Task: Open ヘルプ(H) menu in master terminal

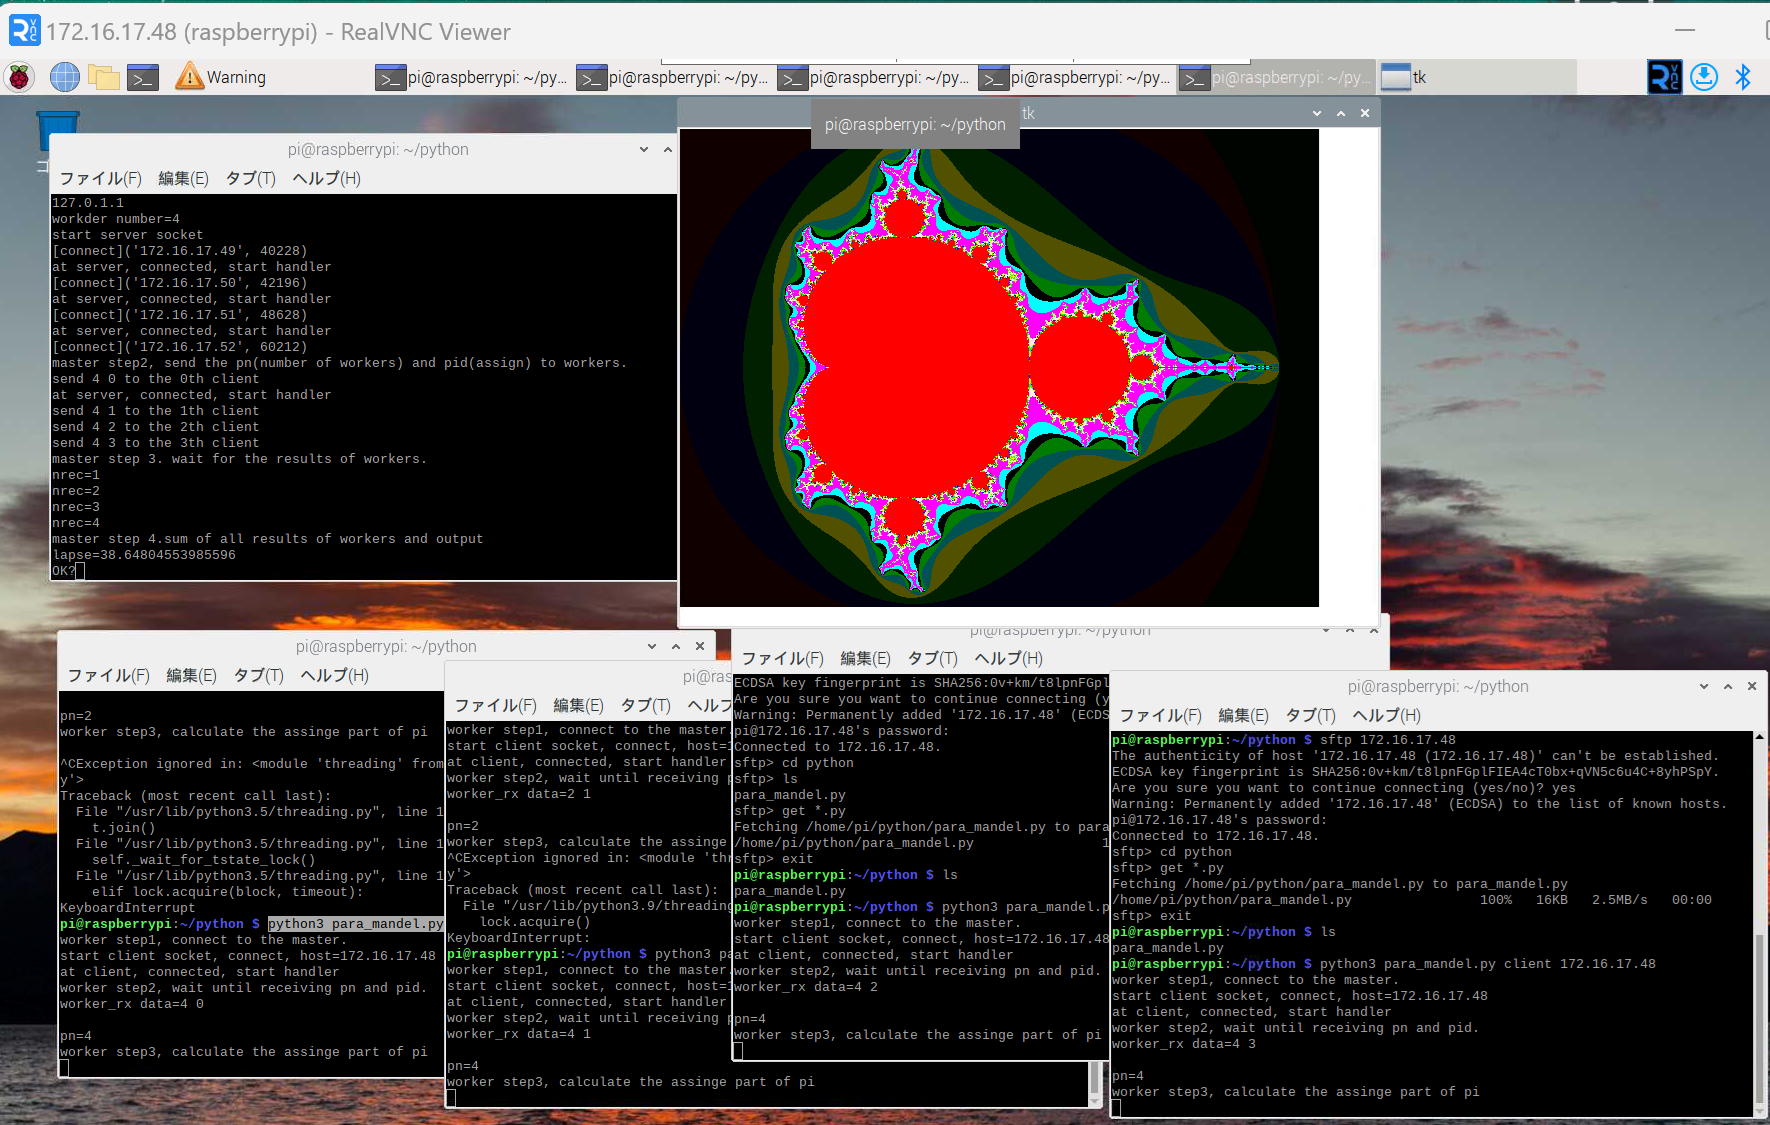Action: click(326, 178)
